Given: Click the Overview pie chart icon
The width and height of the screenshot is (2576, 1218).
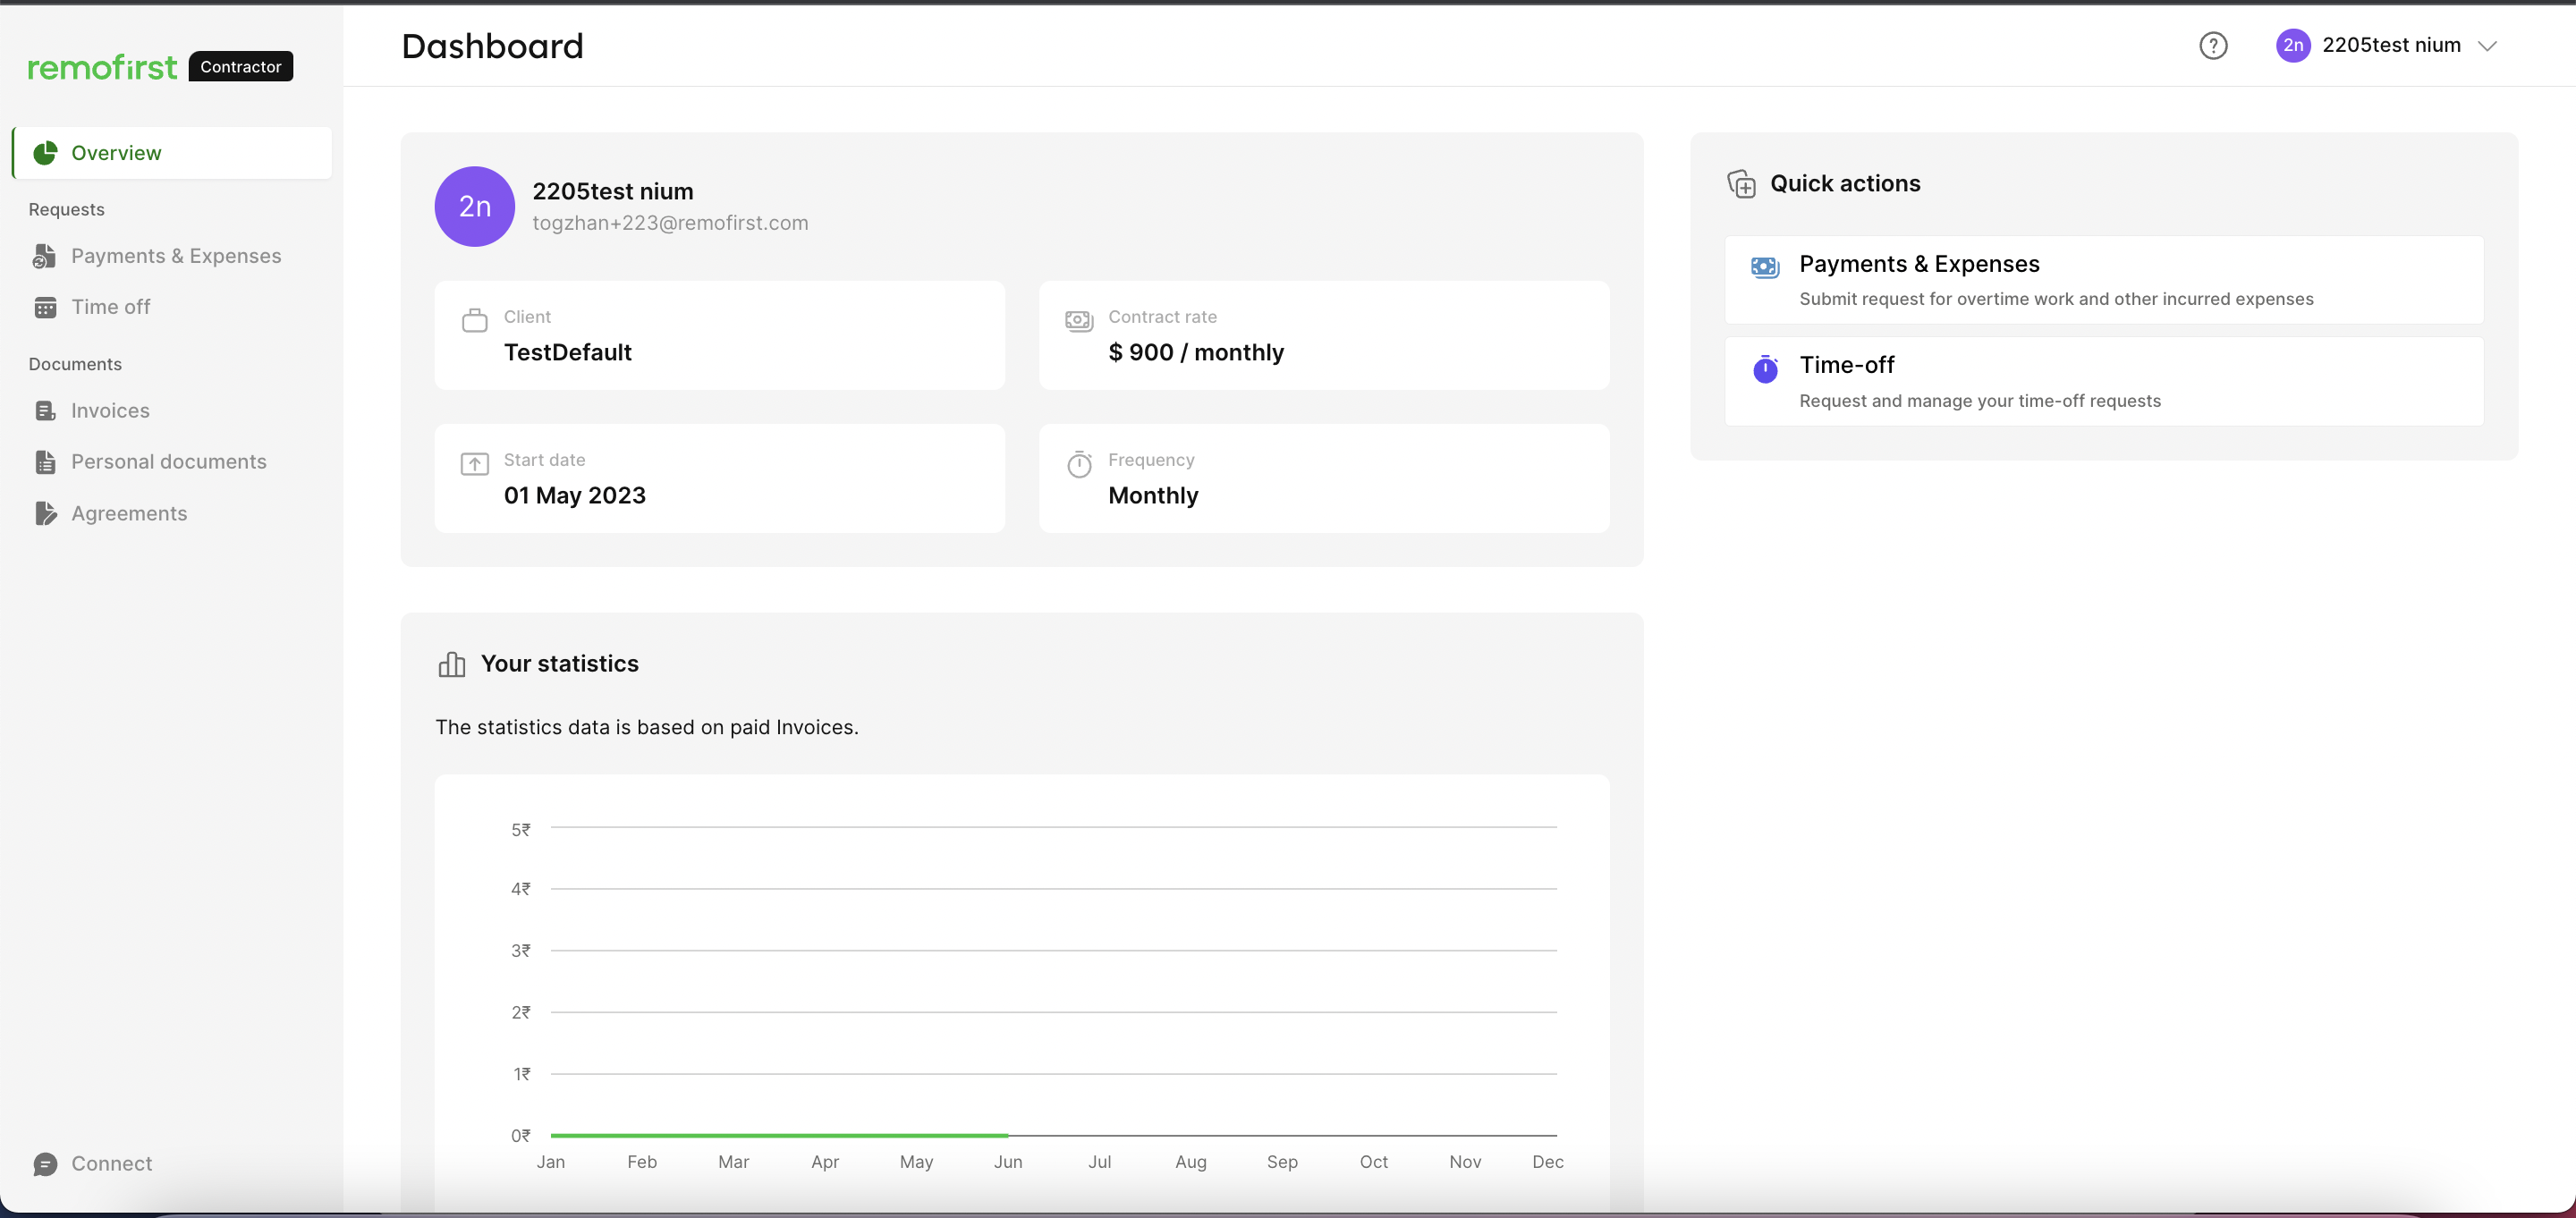Looking at the screenshot, I should pyautogui.click(x=45, y=152).
